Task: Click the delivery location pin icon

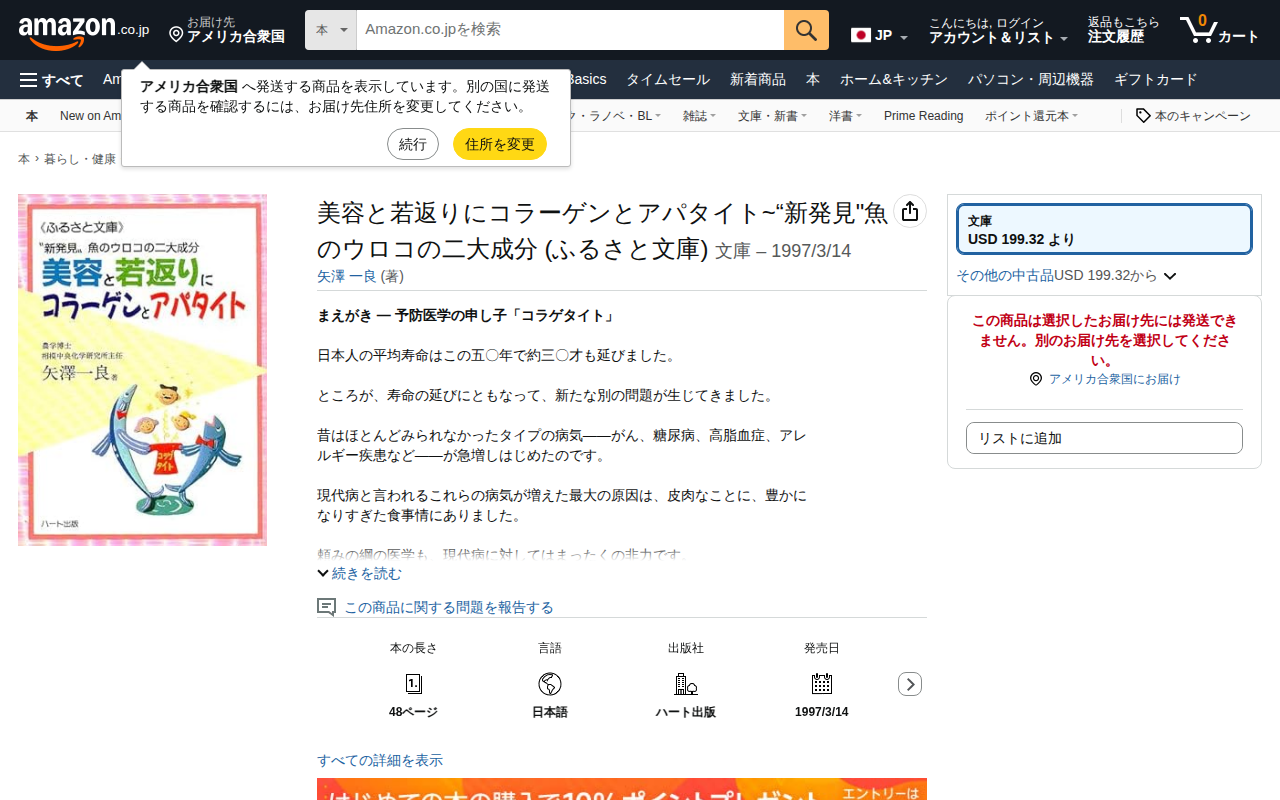Action: tap(176, 35)
